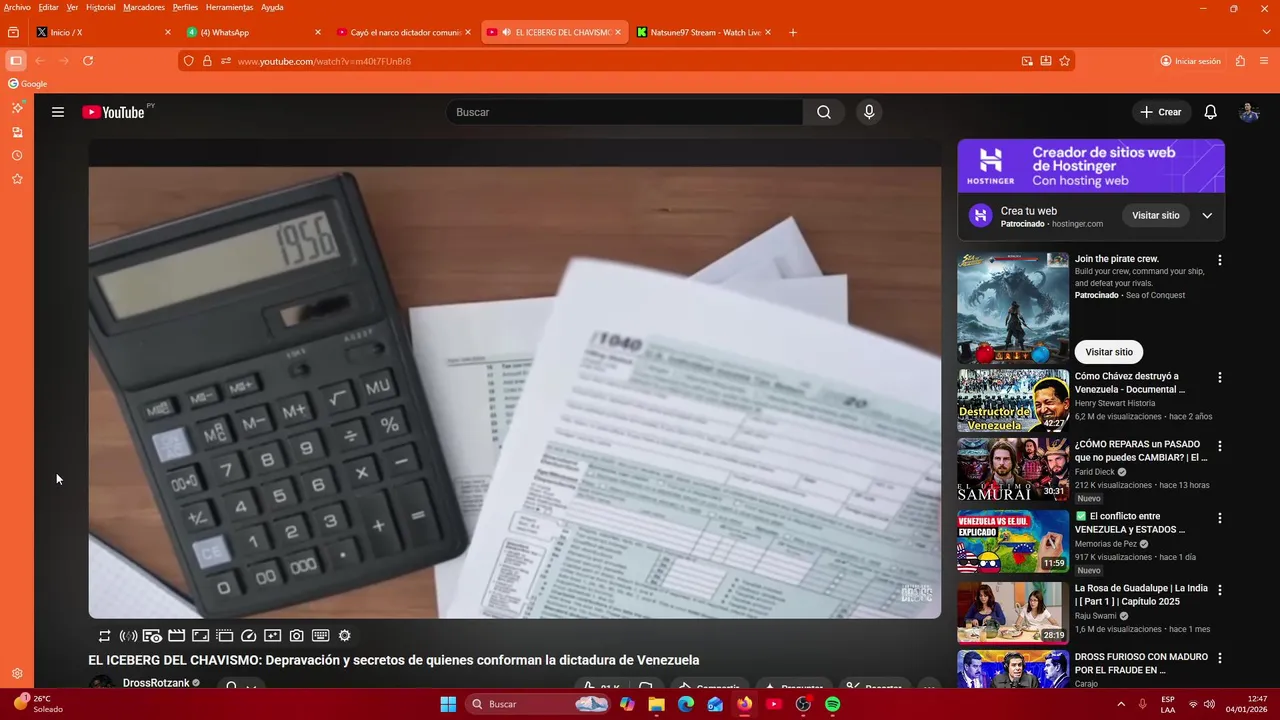The height and width of the screenshot is (720, 1280).
Task: Open options for Join the pirate crew ad
Action: (x=1219, y=260)
